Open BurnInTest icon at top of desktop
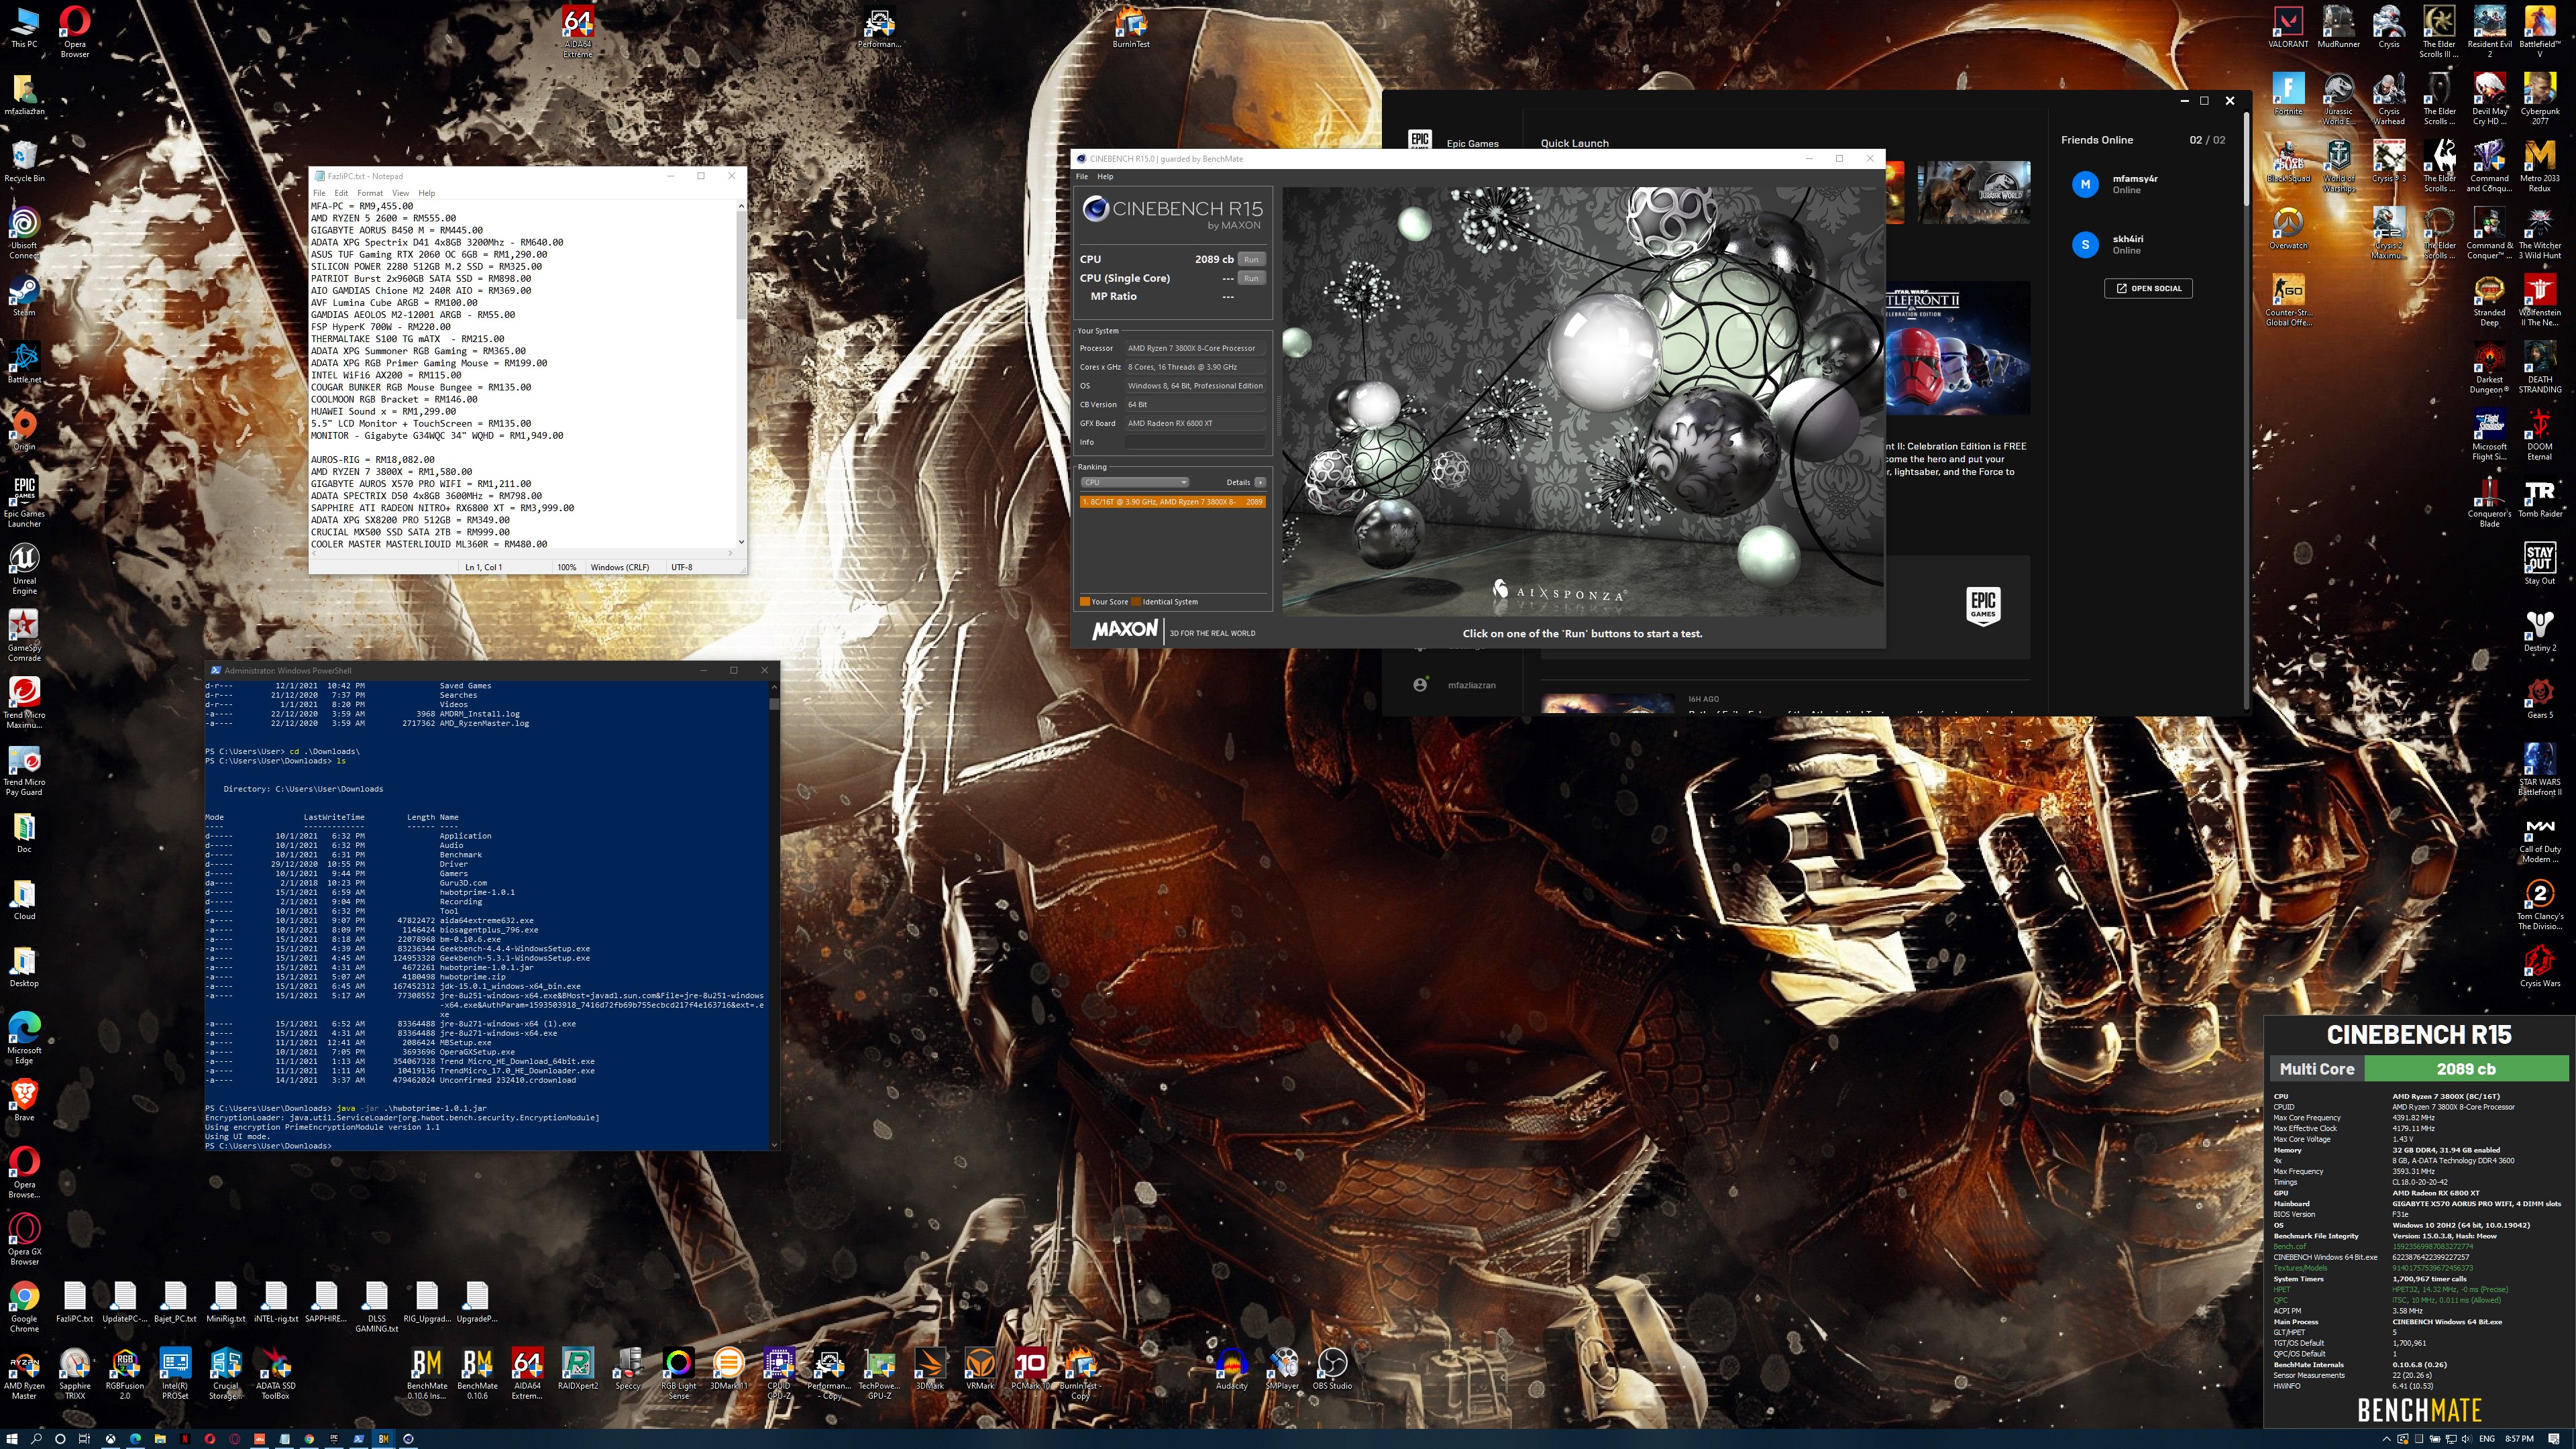2576x1449 pixels. tap(1131, 28)
